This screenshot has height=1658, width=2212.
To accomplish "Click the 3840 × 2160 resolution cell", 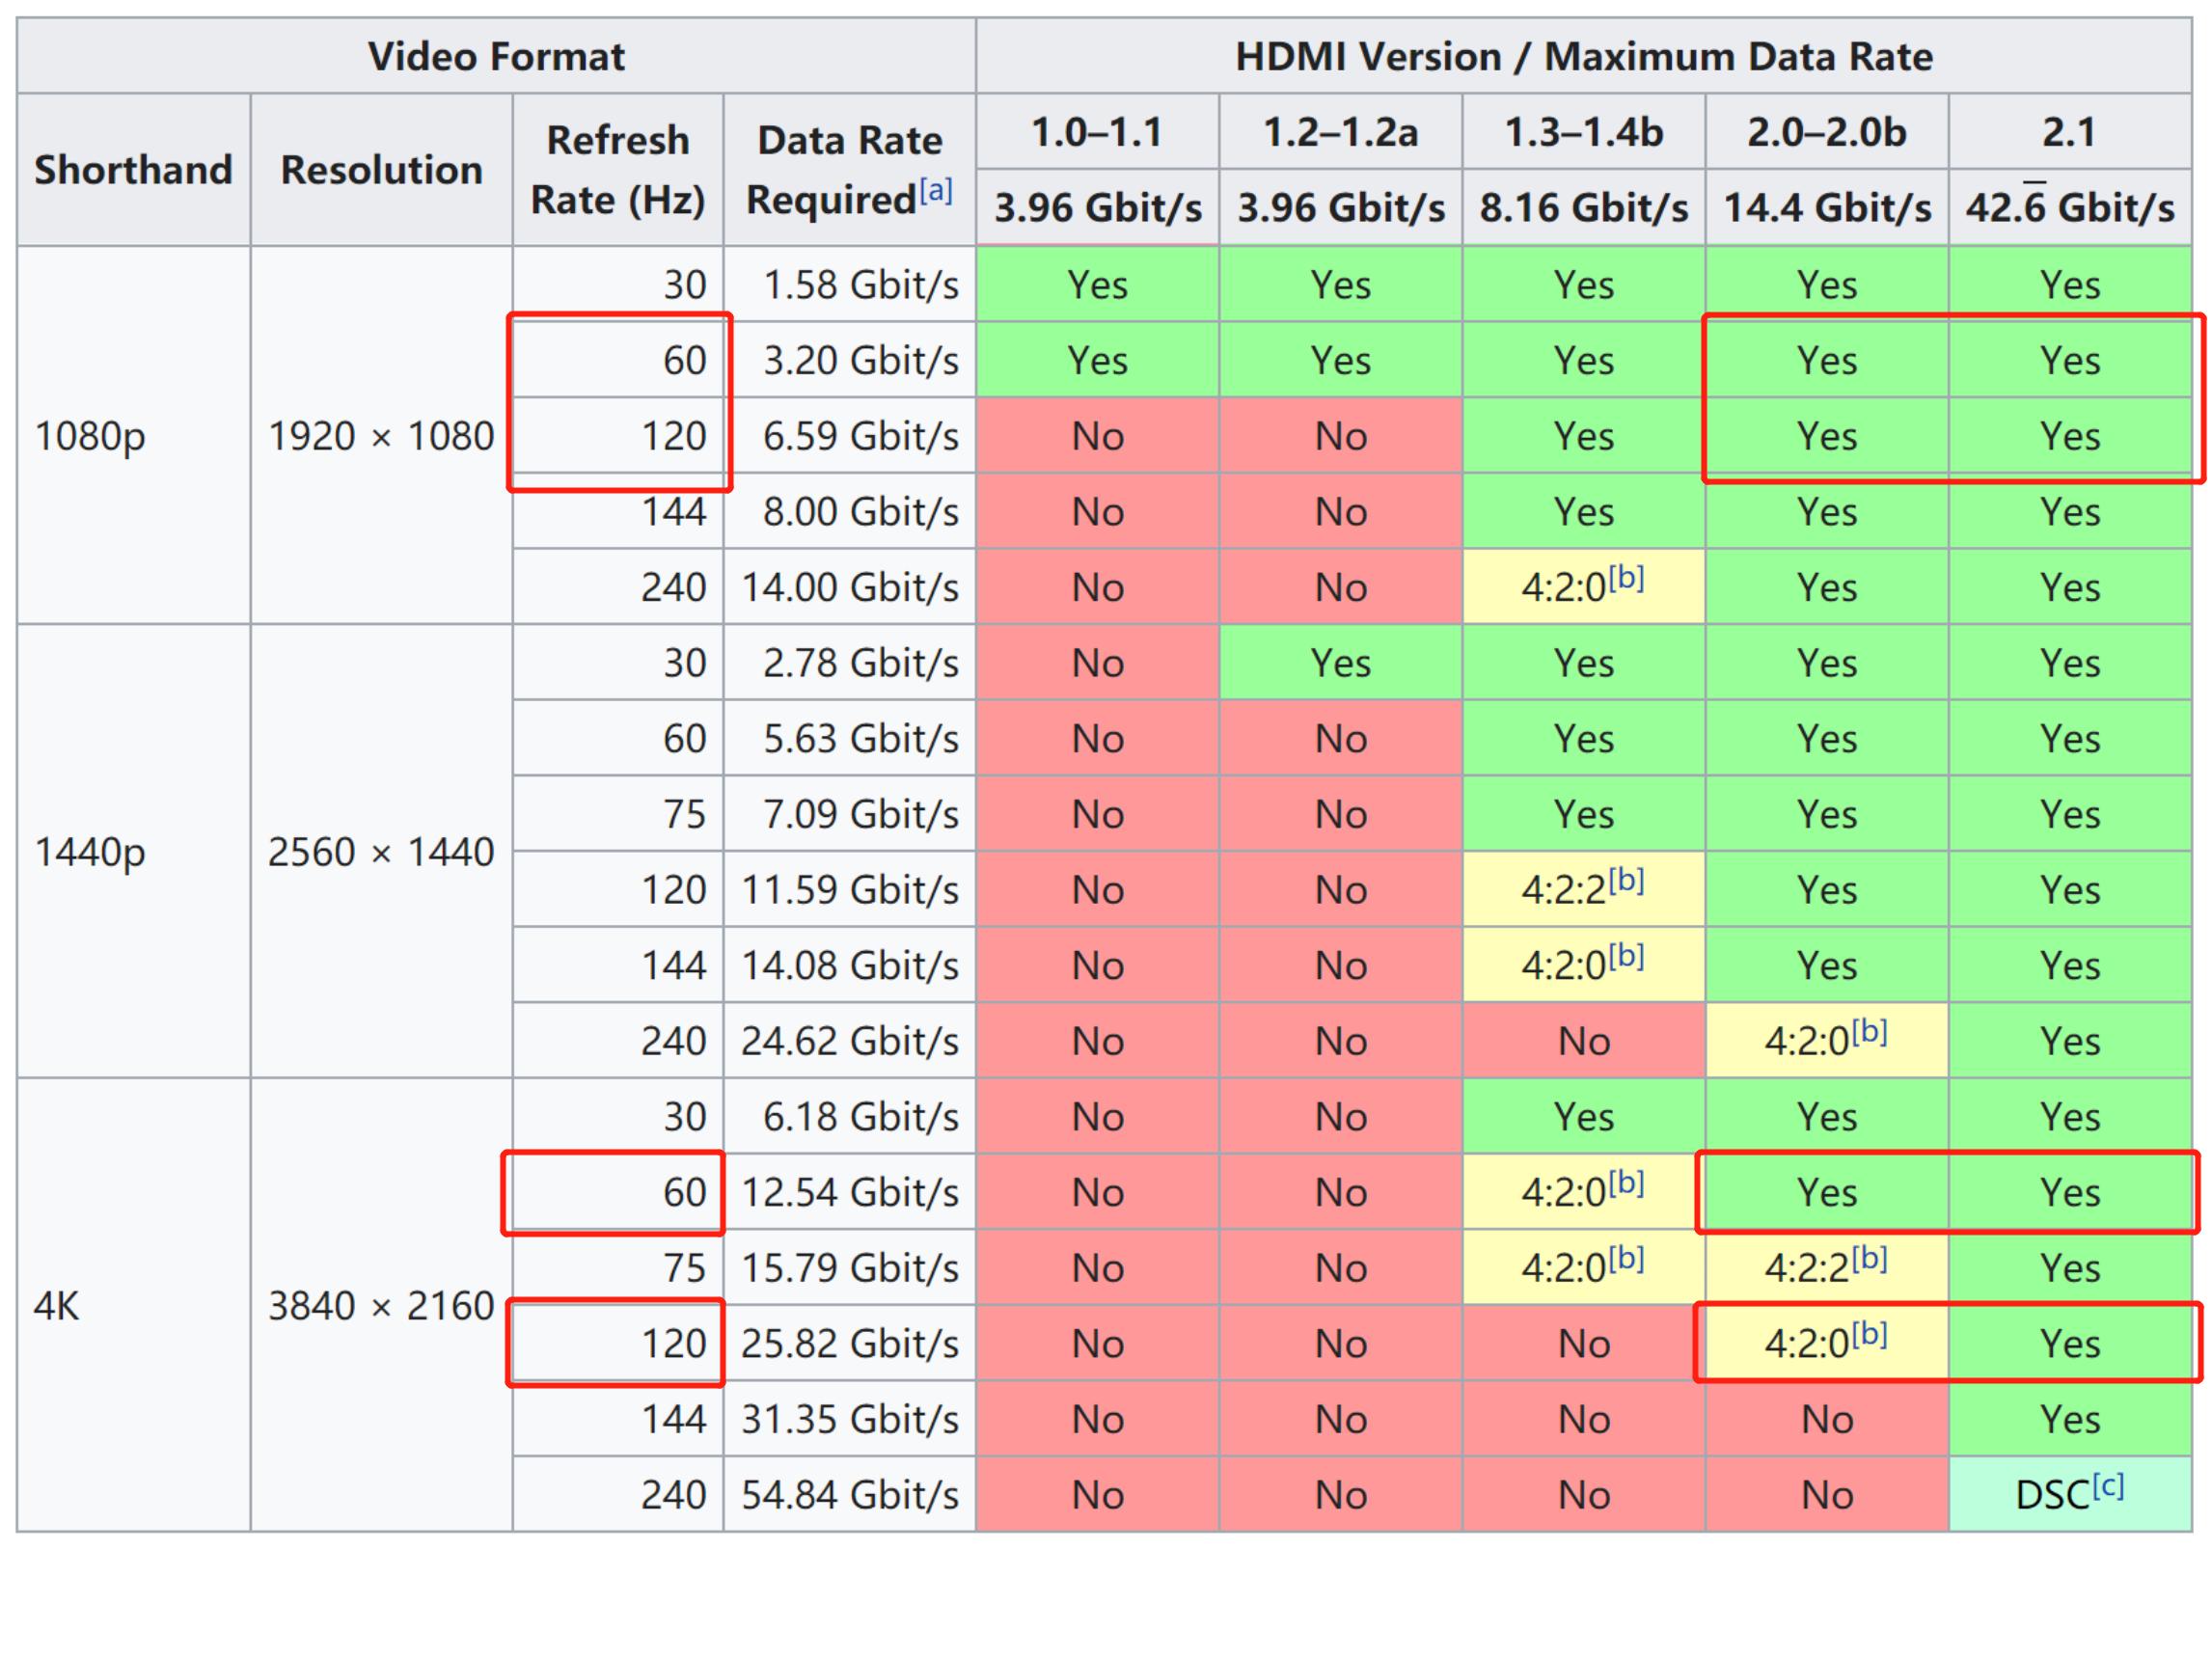I will [381, 1305].
